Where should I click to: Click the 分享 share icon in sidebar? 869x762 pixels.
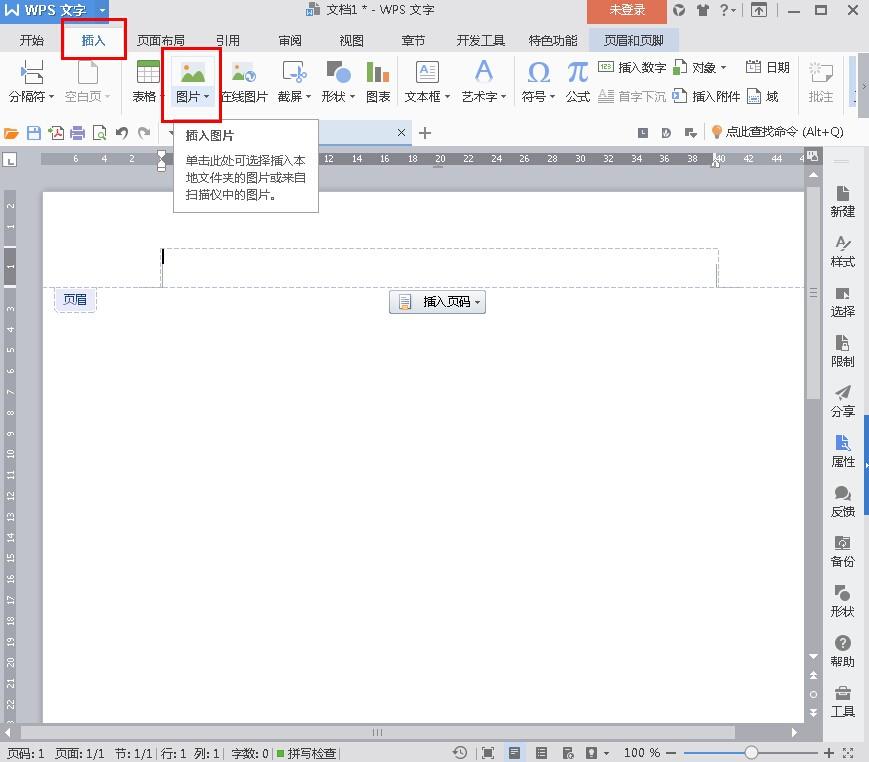[842, 401]
